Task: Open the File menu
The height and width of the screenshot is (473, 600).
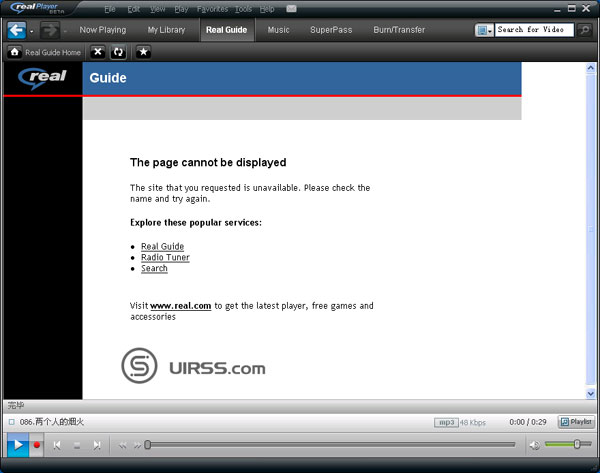Action: coord(110,9)
